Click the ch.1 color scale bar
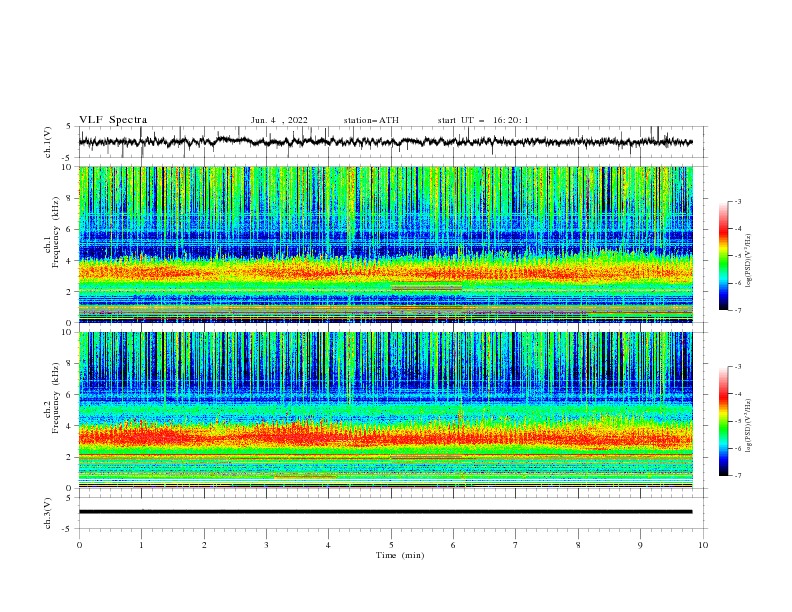The width and height of the screenshot is (792, 612). 723,256
